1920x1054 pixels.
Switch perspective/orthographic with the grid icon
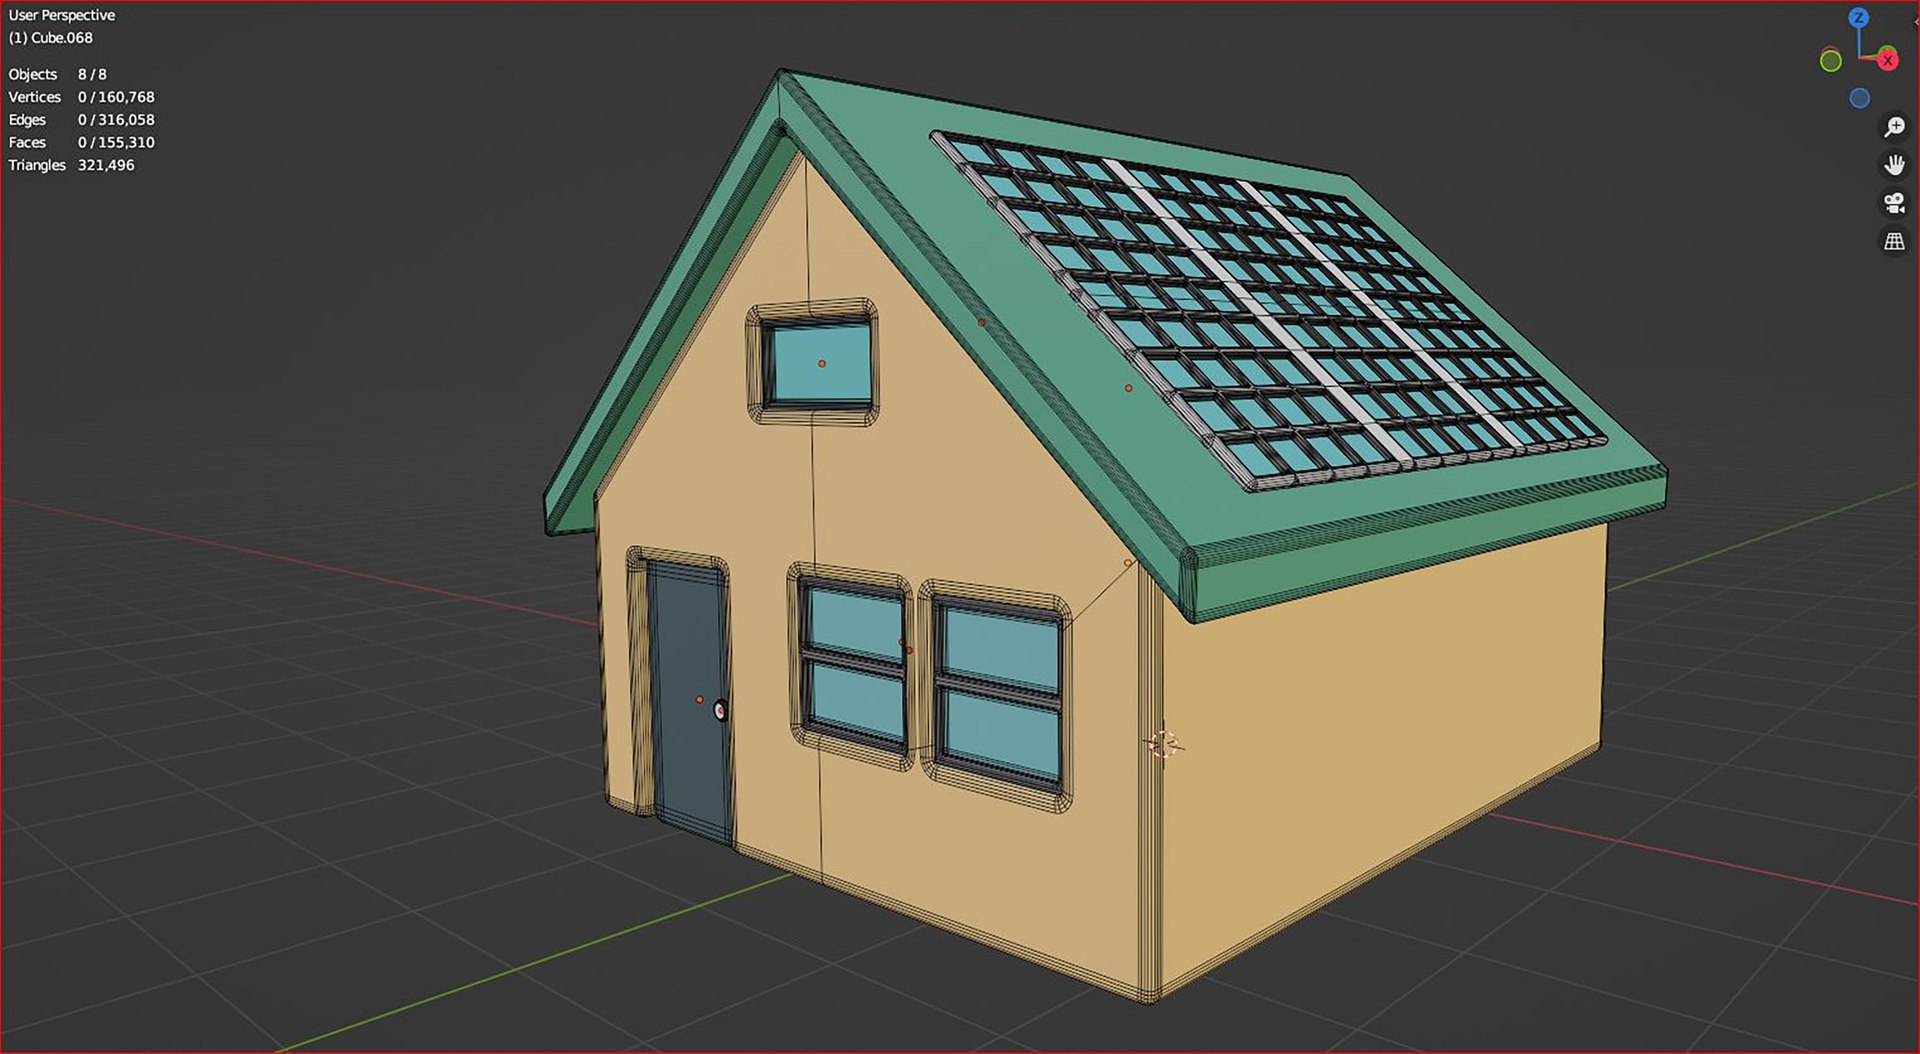pos(1894,241)
